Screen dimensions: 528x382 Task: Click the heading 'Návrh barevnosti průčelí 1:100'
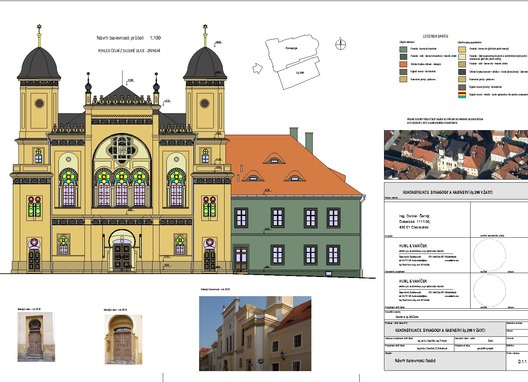[x=129, y=38]
